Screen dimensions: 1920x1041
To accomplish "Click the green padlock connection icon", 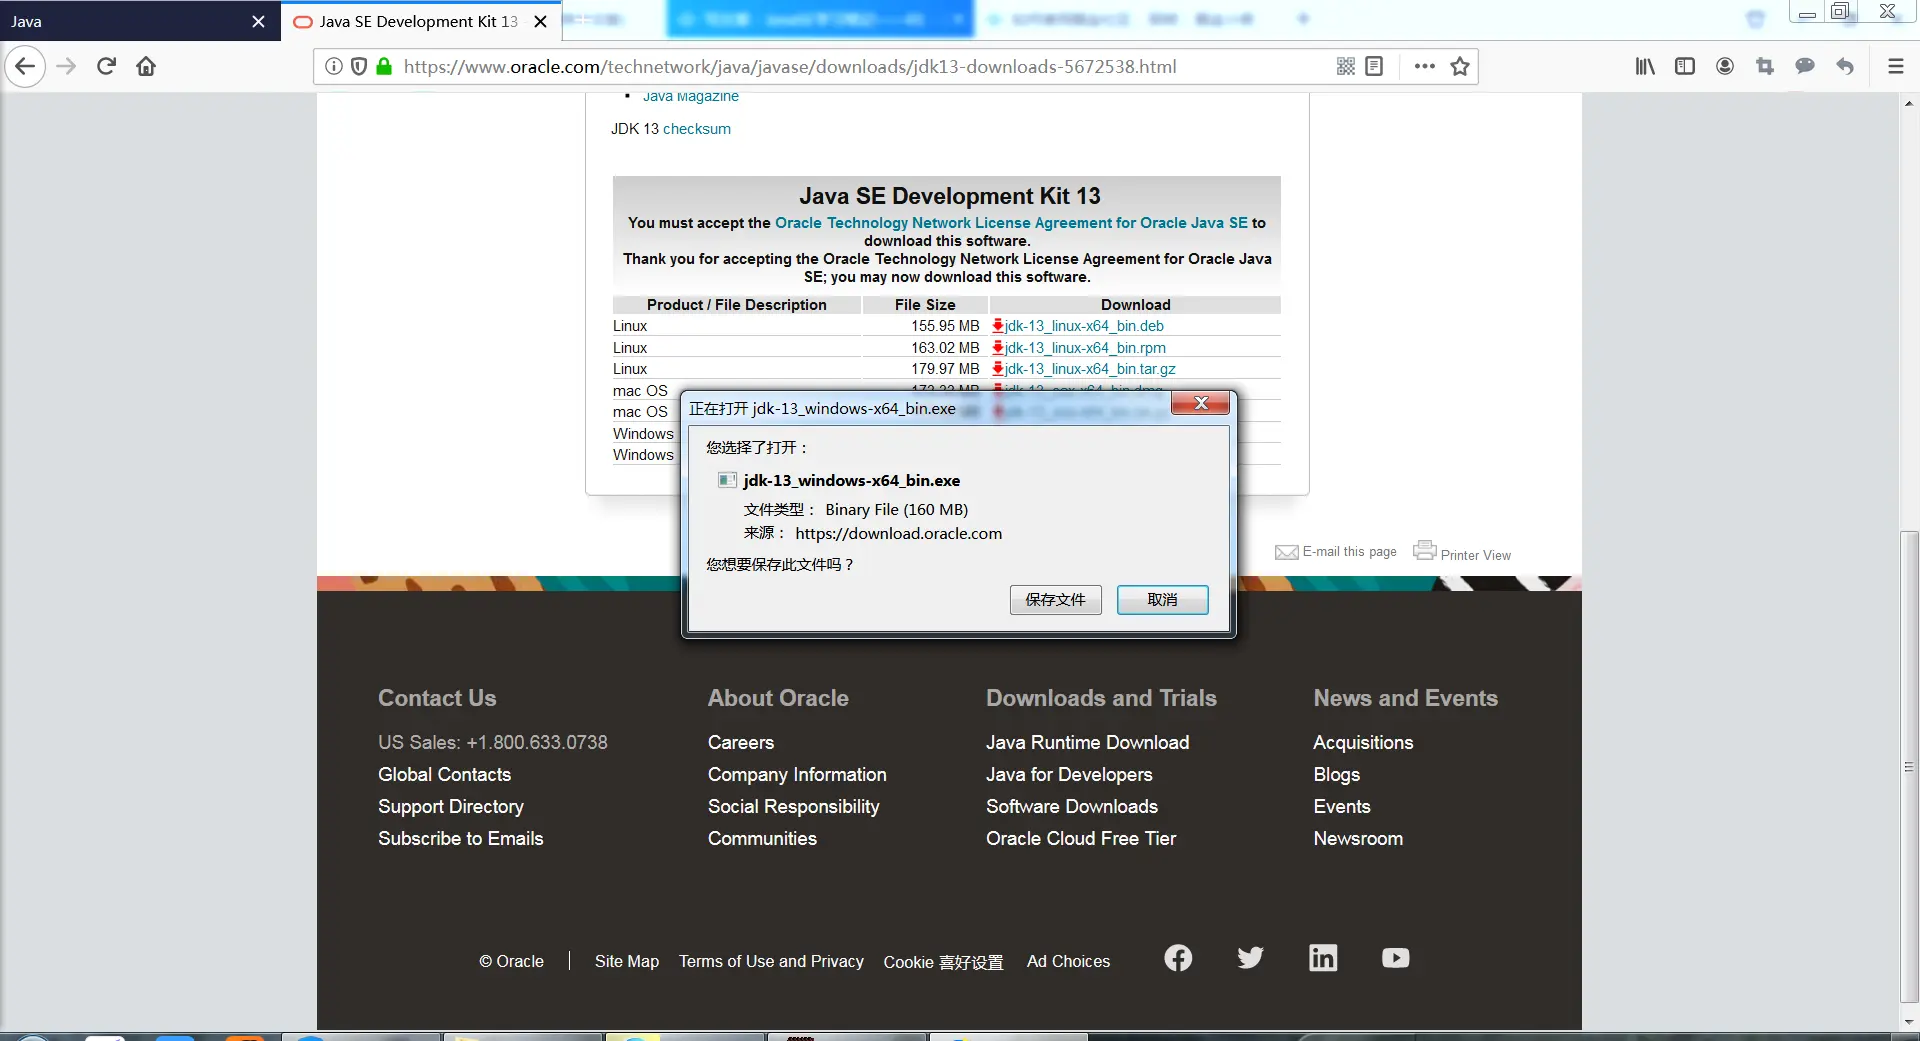I will click(x=384, y=67).
